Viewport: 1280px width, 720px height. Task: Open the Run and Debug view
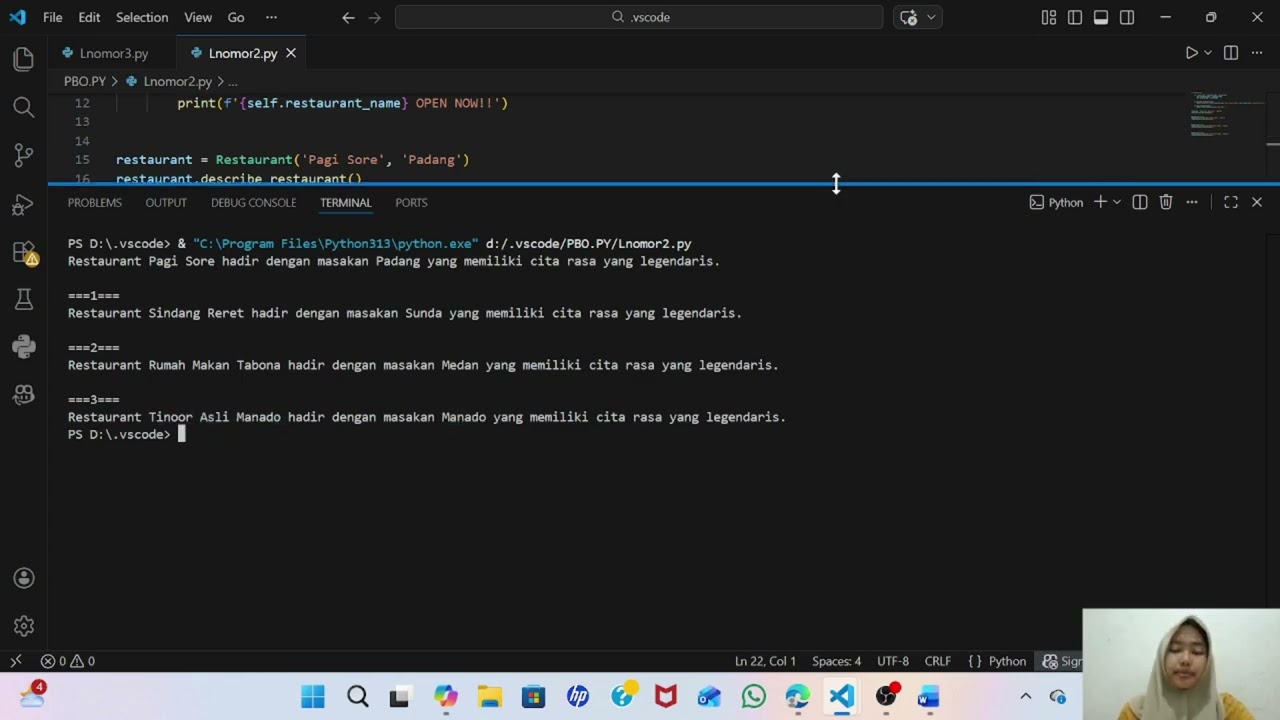24,203
